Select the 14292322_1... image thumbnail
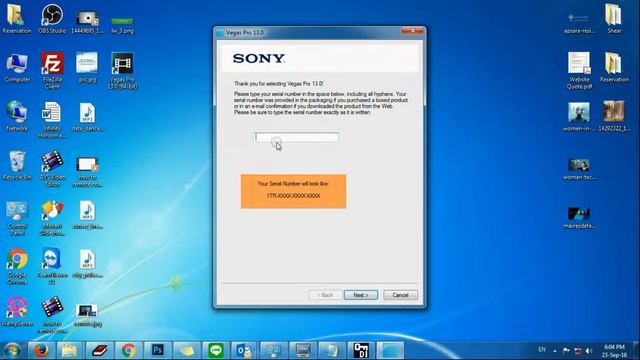 614,116
